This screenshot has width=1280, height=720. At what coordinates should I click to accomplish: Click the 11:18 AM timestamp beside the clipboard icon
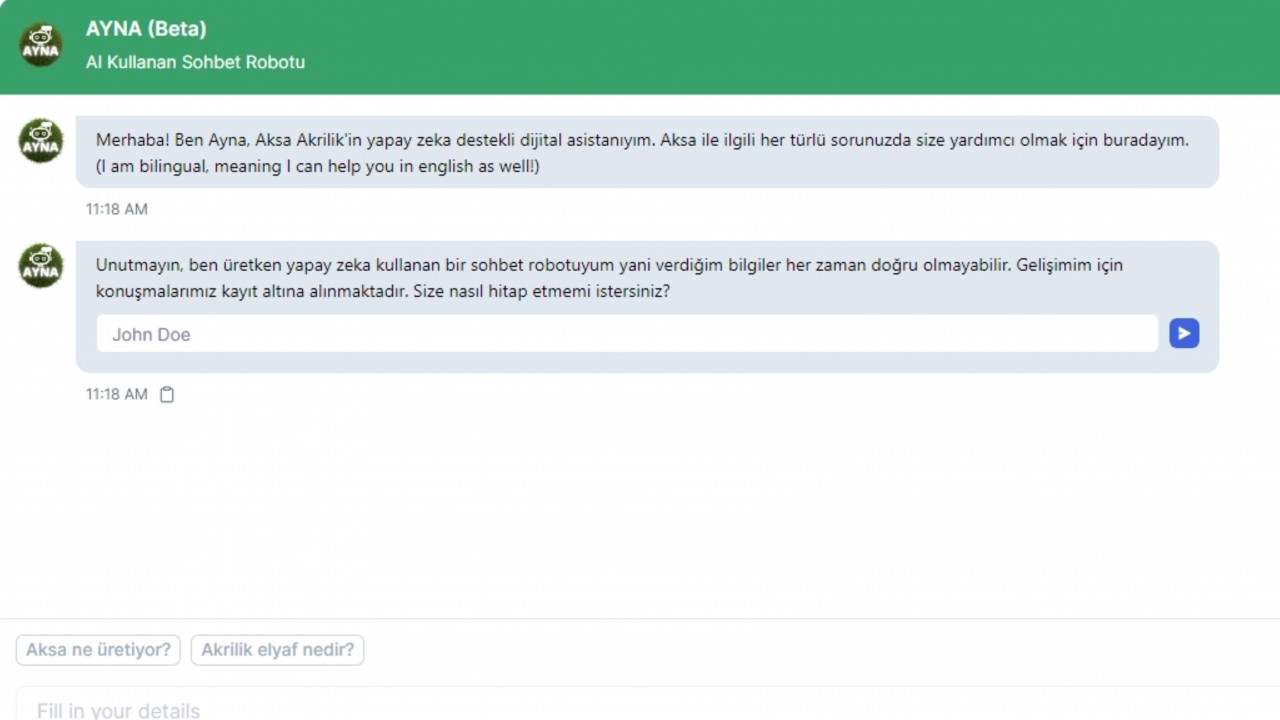(116, 394)
